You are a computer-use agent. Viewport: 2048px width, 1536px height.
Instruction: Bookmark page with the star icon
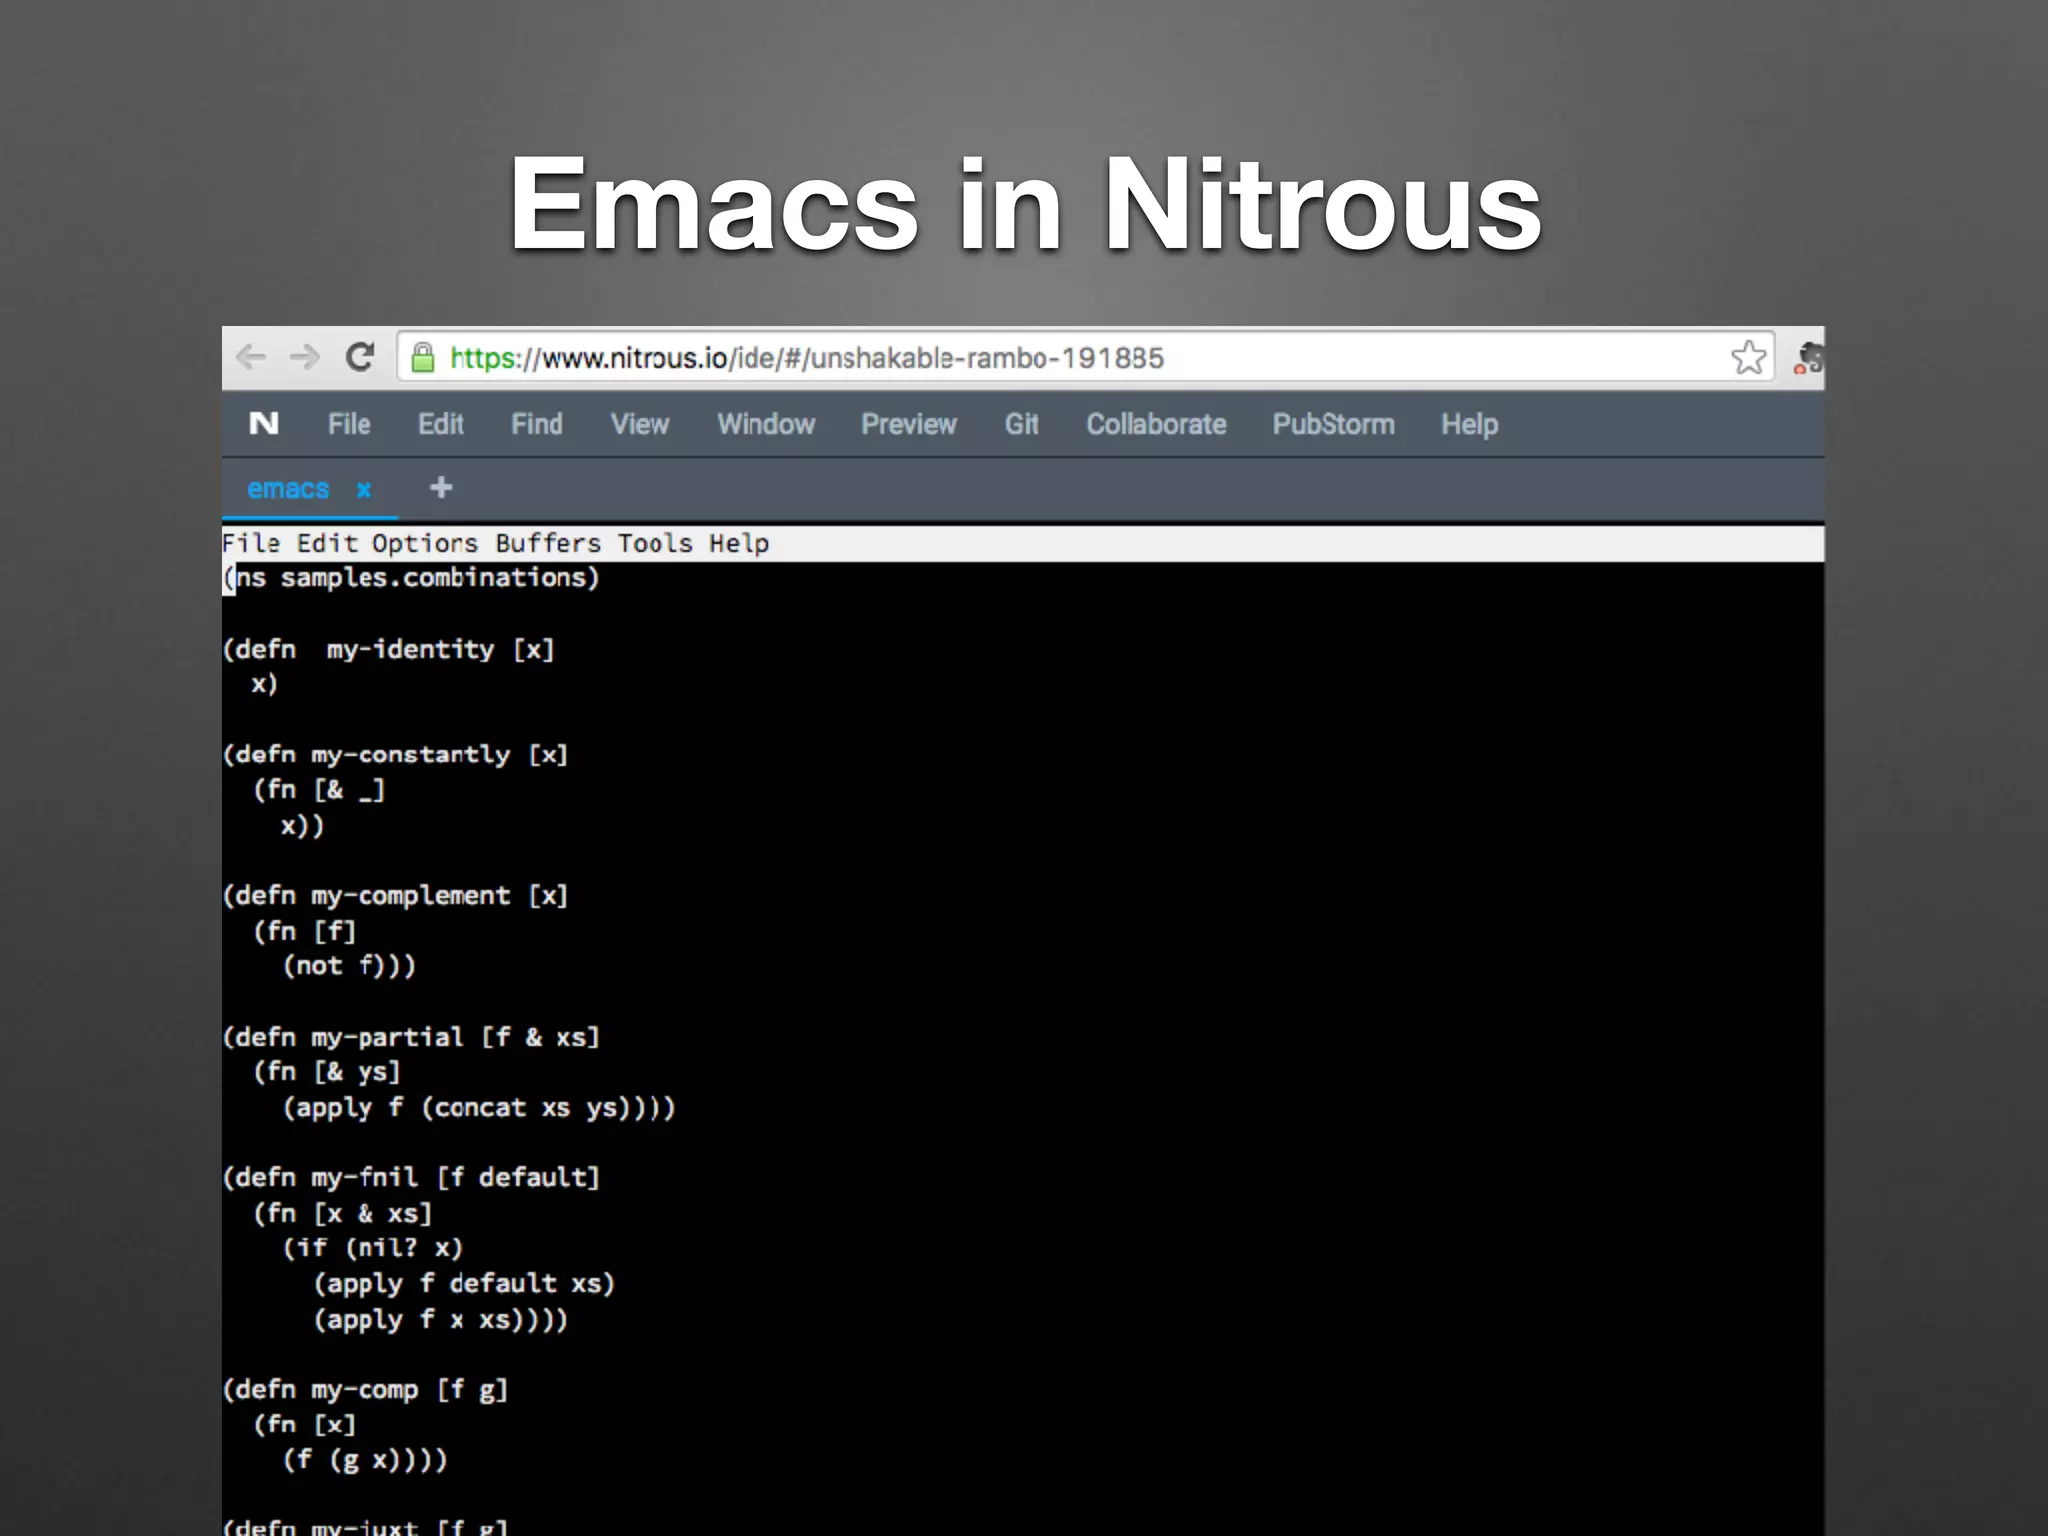[x=1748, y=357]
